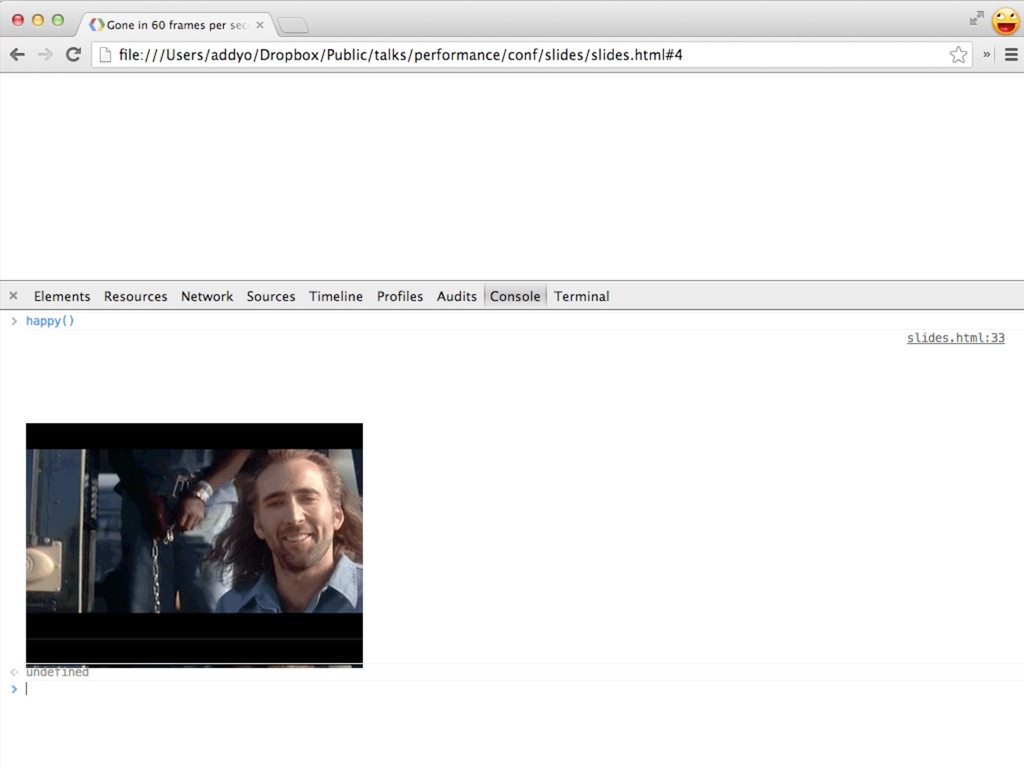
Task: Bookmark this page with the star icon
Action: [958, 55]
